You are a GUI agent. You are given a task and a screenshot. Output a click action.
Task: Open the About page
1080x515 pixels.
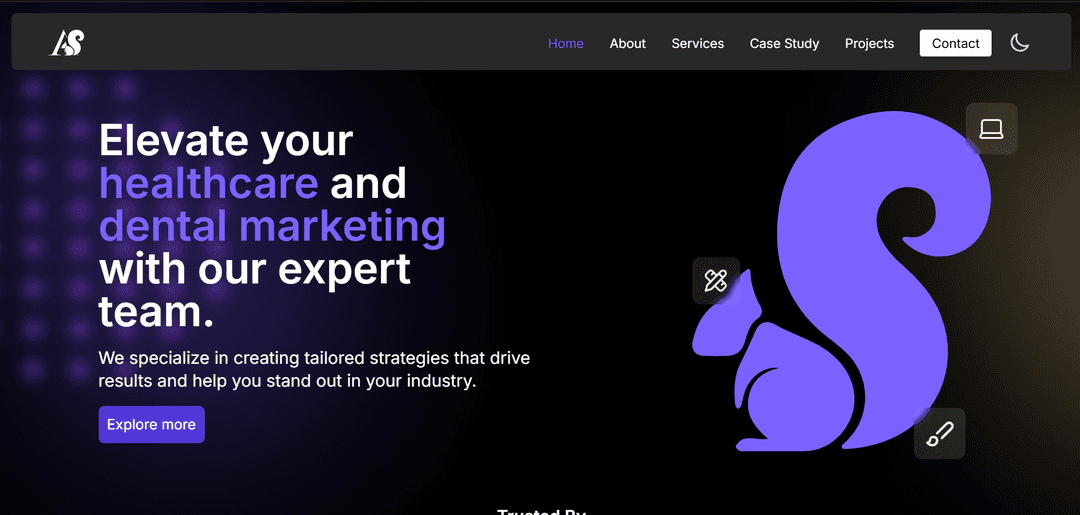click(628, 43)
